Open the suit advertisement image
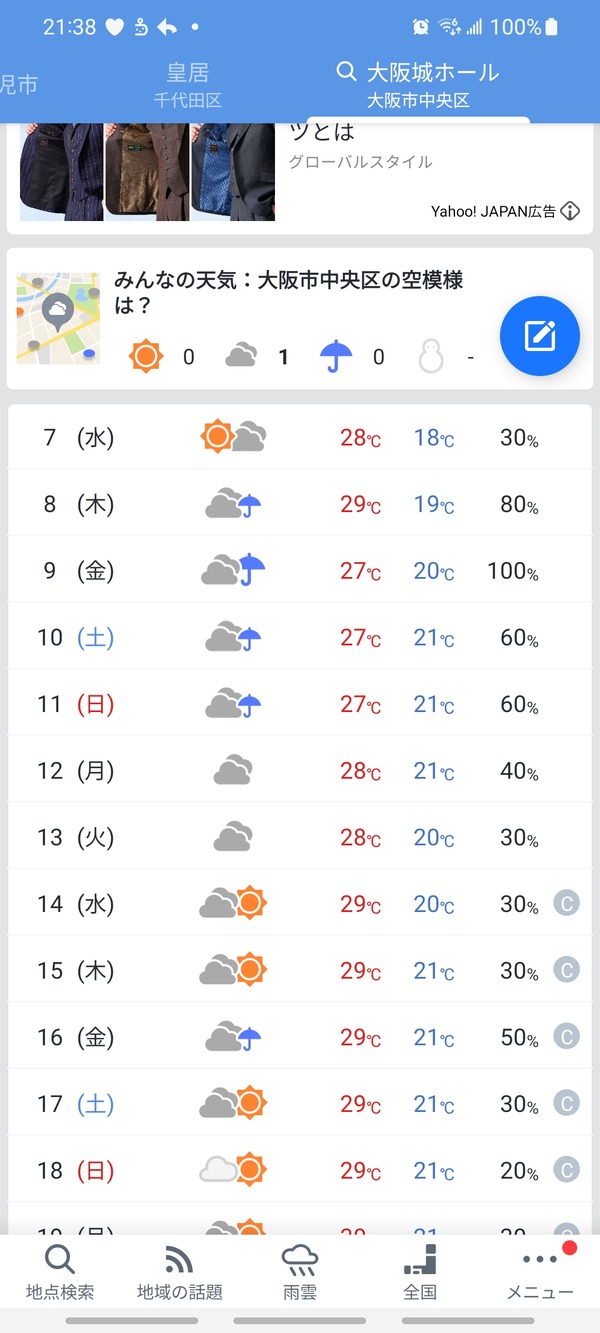600x1333 pixels. tap(147, 171)
